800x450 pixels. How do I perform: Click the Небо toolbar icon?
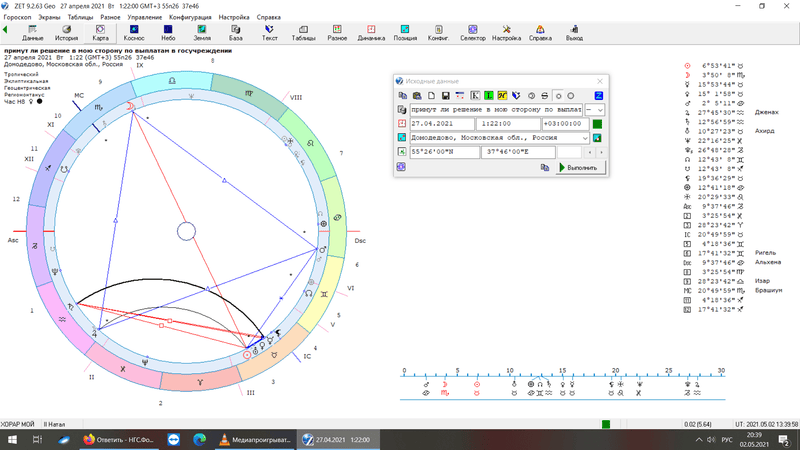point(168,33)
